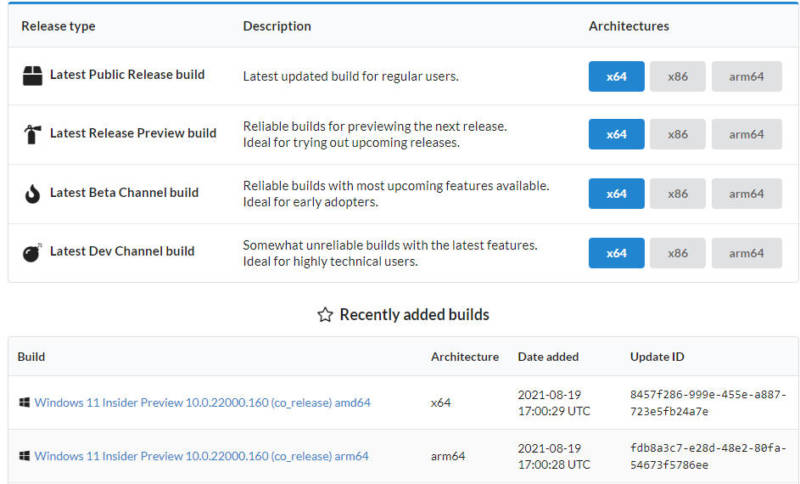800x484 pixels.
Task: Click the fire extinguisher icon for Release Preview
Action: pyautogui.click(x=33, y=134)
